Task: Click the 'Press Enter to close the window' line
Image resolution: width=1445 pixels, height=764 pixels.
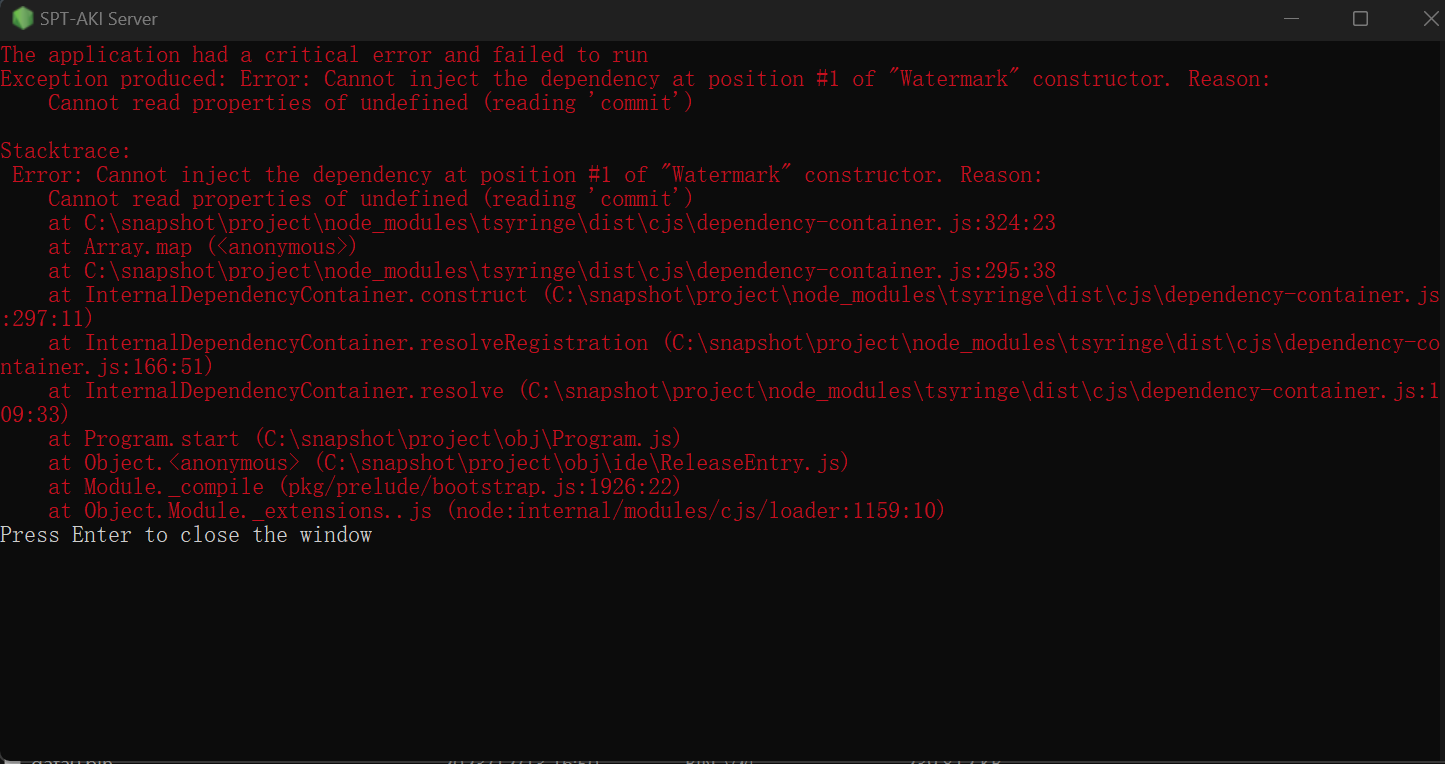Action: (186, 535)
